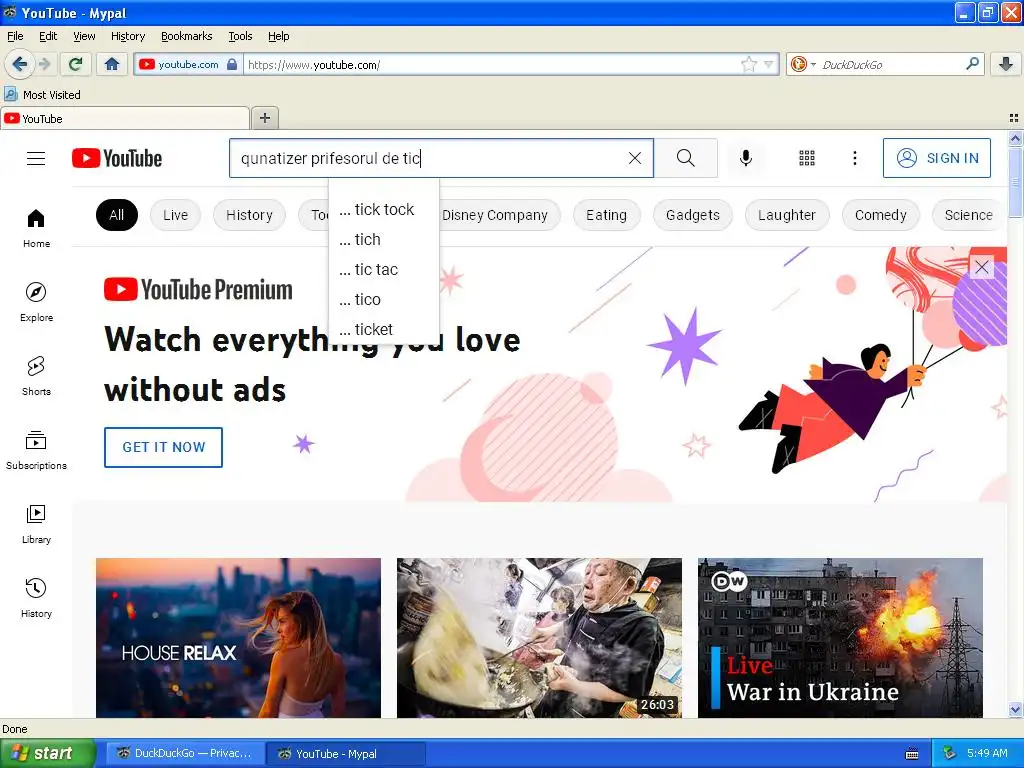
Task: Select the Comedy filter chip
Action: 880,215
